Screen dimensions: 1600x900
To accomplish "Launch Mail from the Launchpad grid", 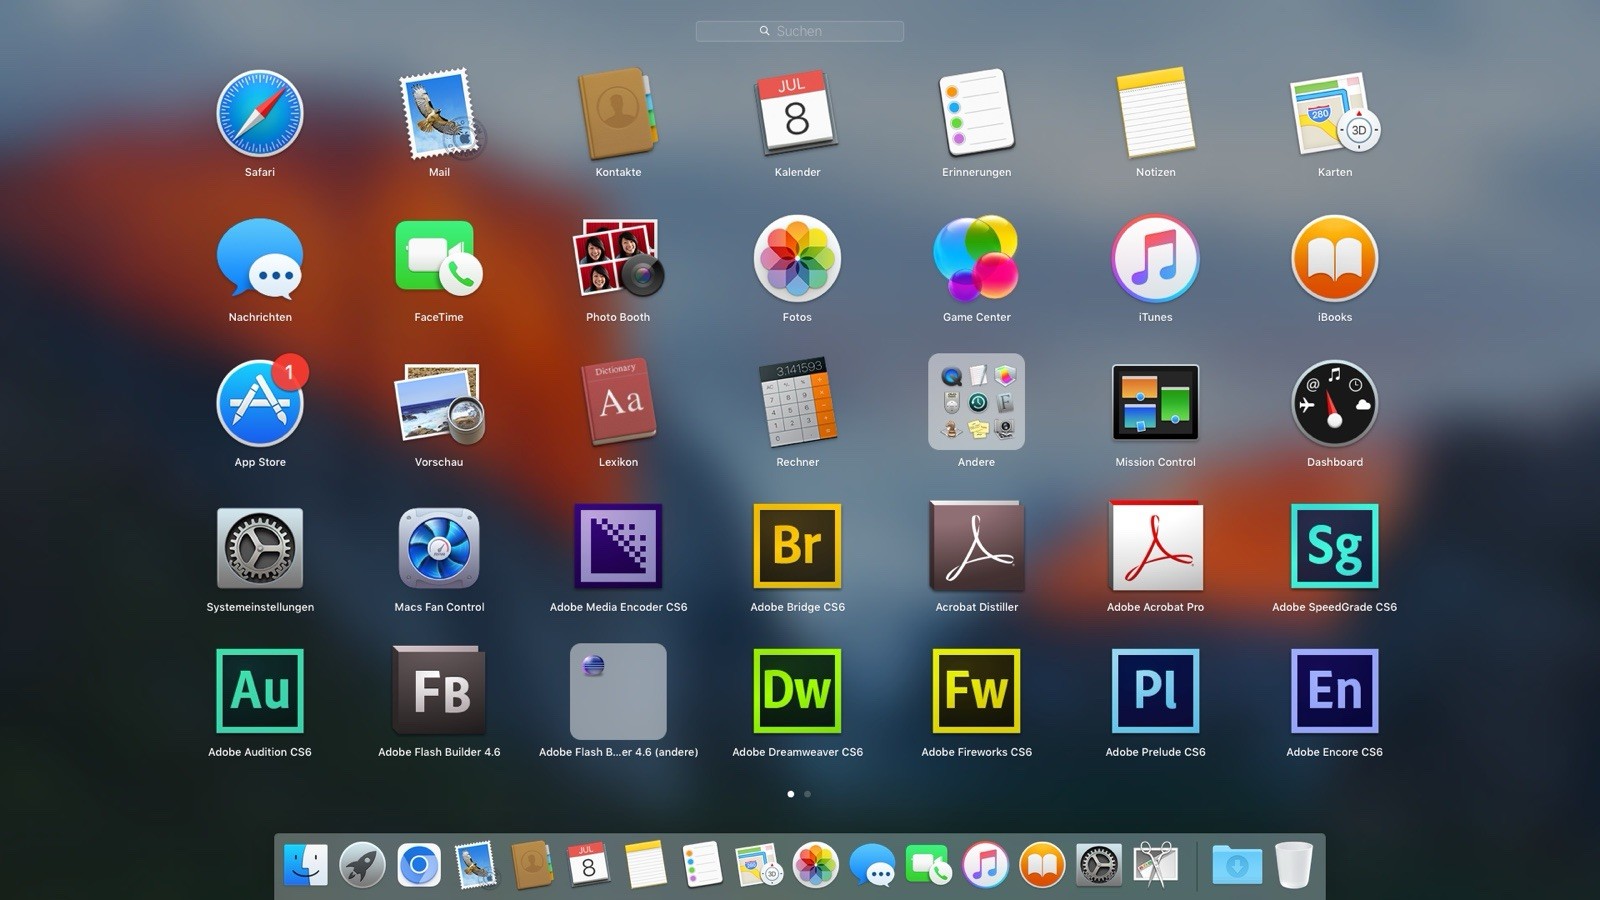I will point(439,113).
